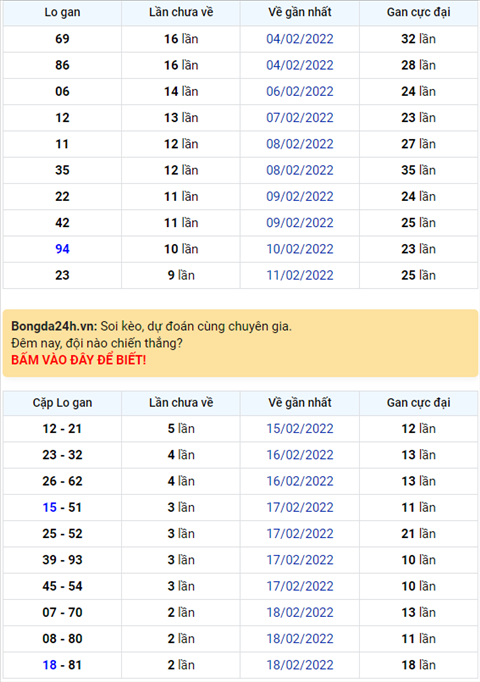480x682 pixels.
Task: Click the Lo gan column header
Action: [62, 12]
